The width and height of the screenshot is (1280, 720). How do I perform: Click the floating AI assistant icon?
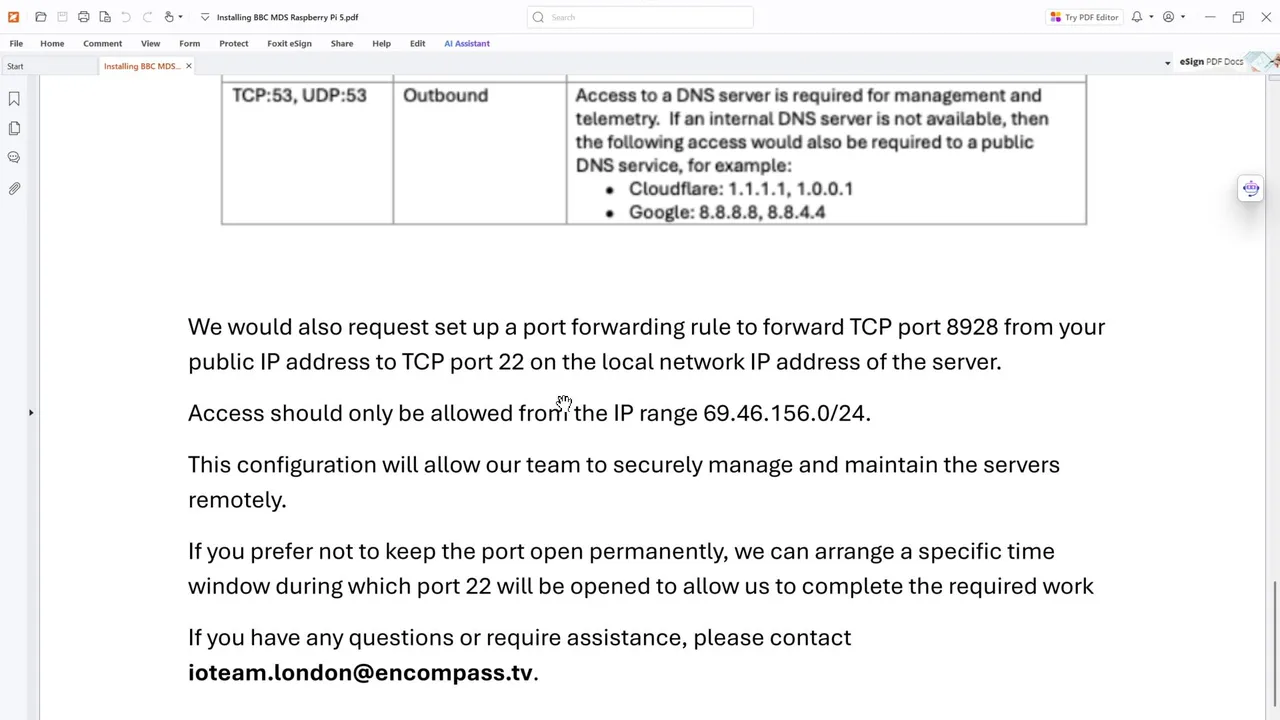point(1250,189)
